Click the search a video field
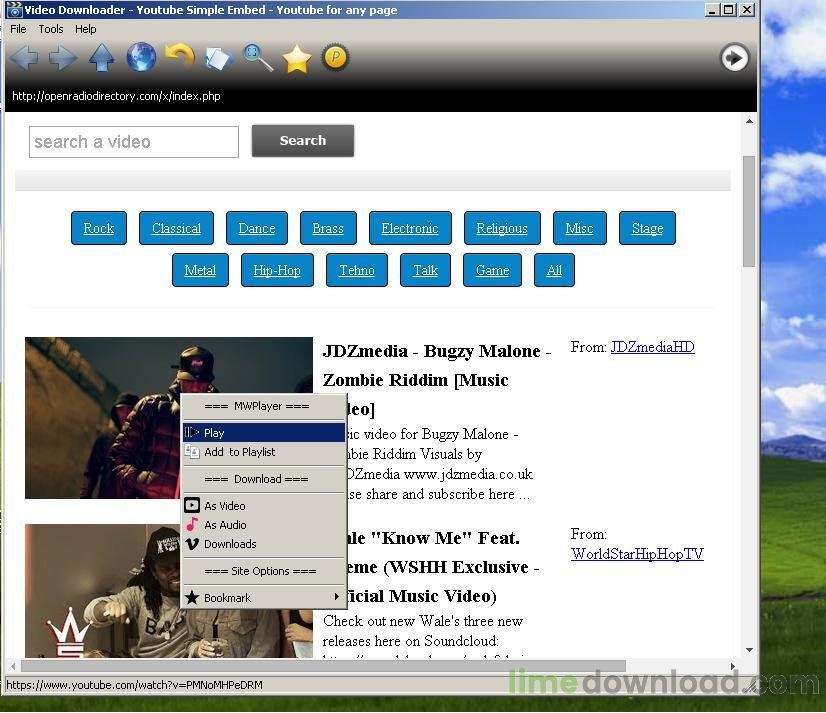Image resolution: width=826 pixels, height=713 pixels. [x=134, y=142]
